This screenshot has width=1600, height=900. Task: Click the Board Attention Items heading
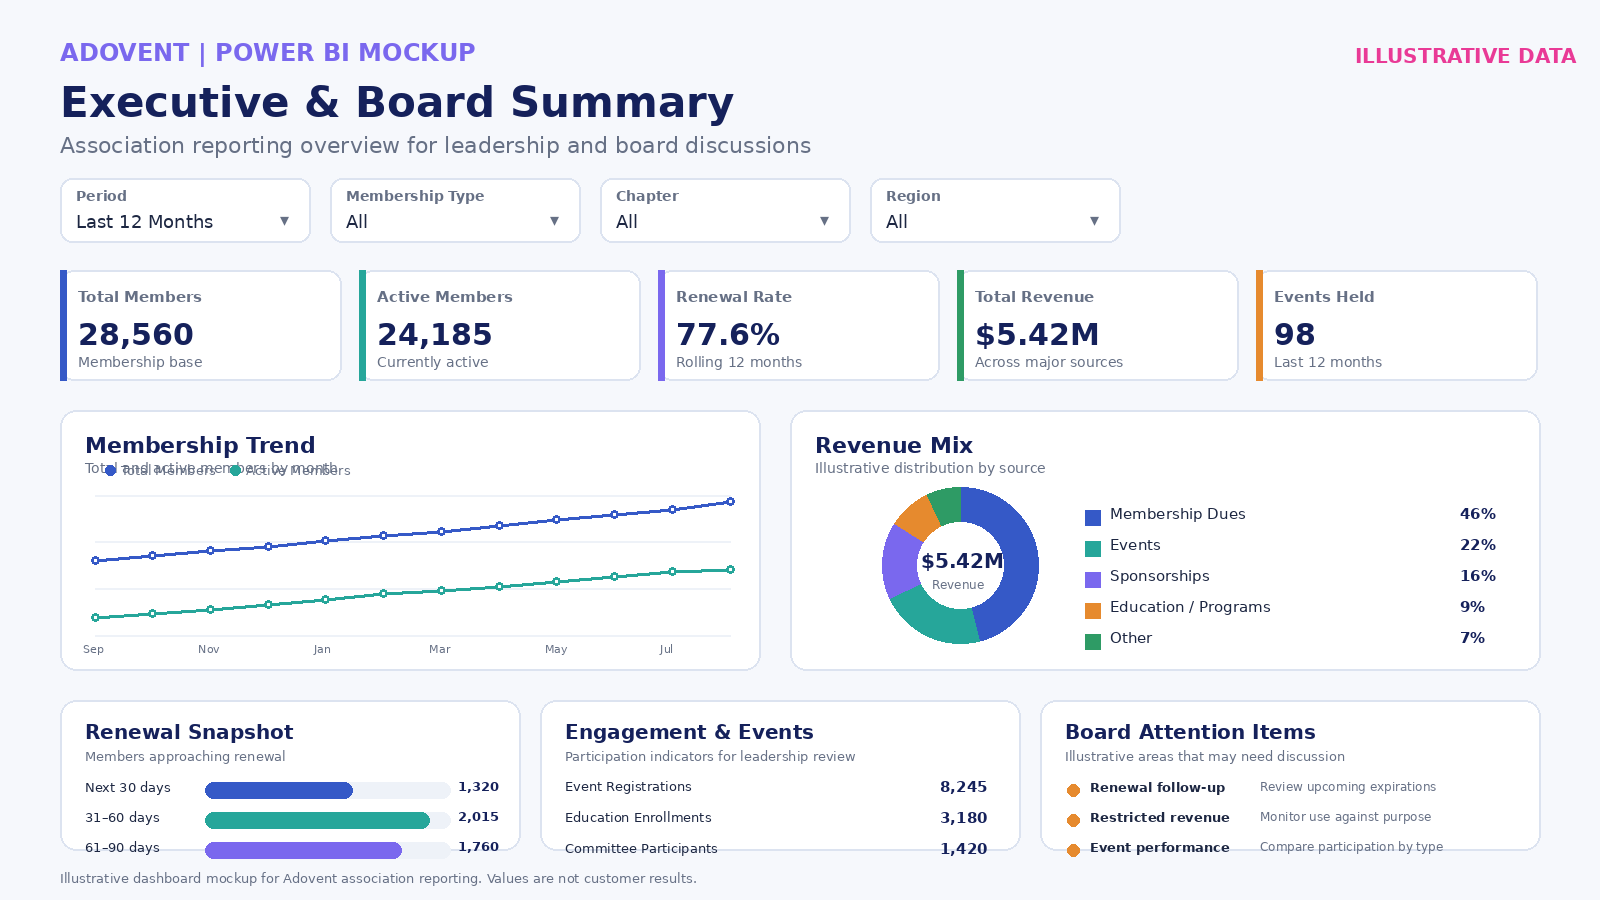click(x=1190, y=732)
